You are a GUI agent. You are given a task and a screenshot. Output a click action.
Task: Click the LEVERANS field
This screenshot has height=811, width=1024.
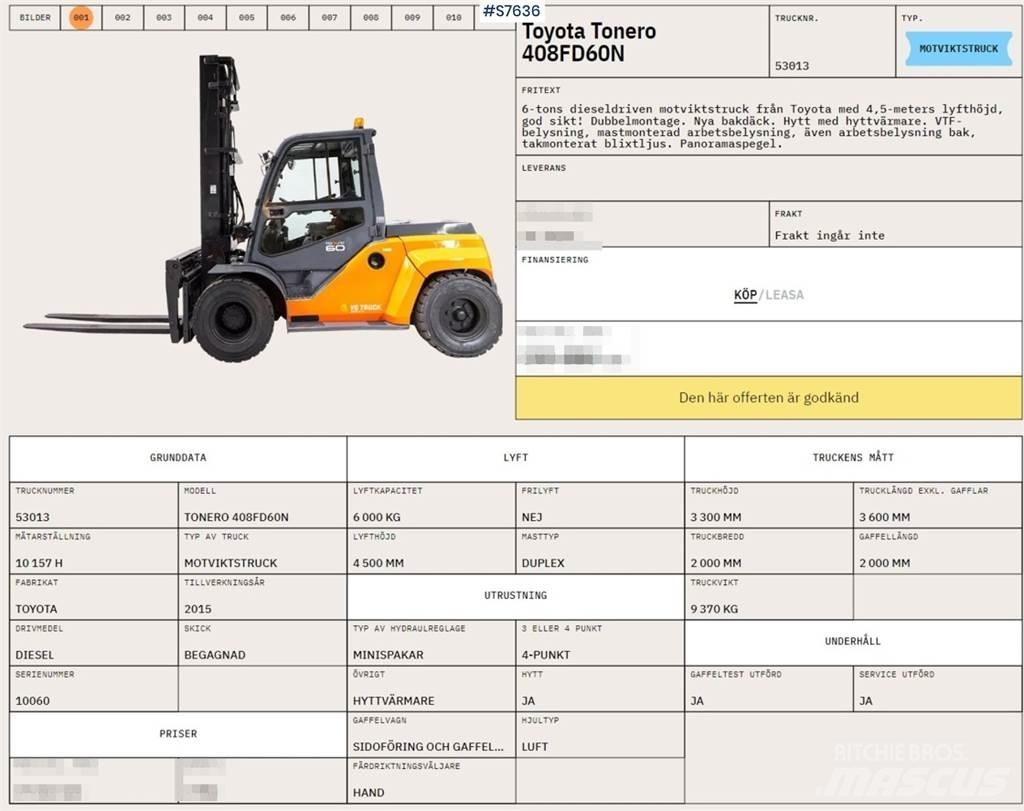pos(769,178)
